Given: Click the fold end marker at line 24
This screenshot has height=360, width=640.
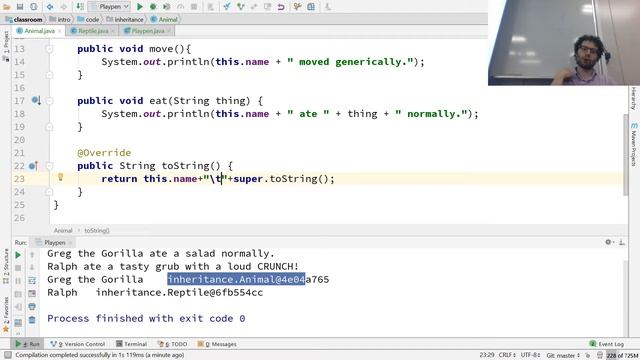Looking at the screenshot, I should click(x=49, y=191).
